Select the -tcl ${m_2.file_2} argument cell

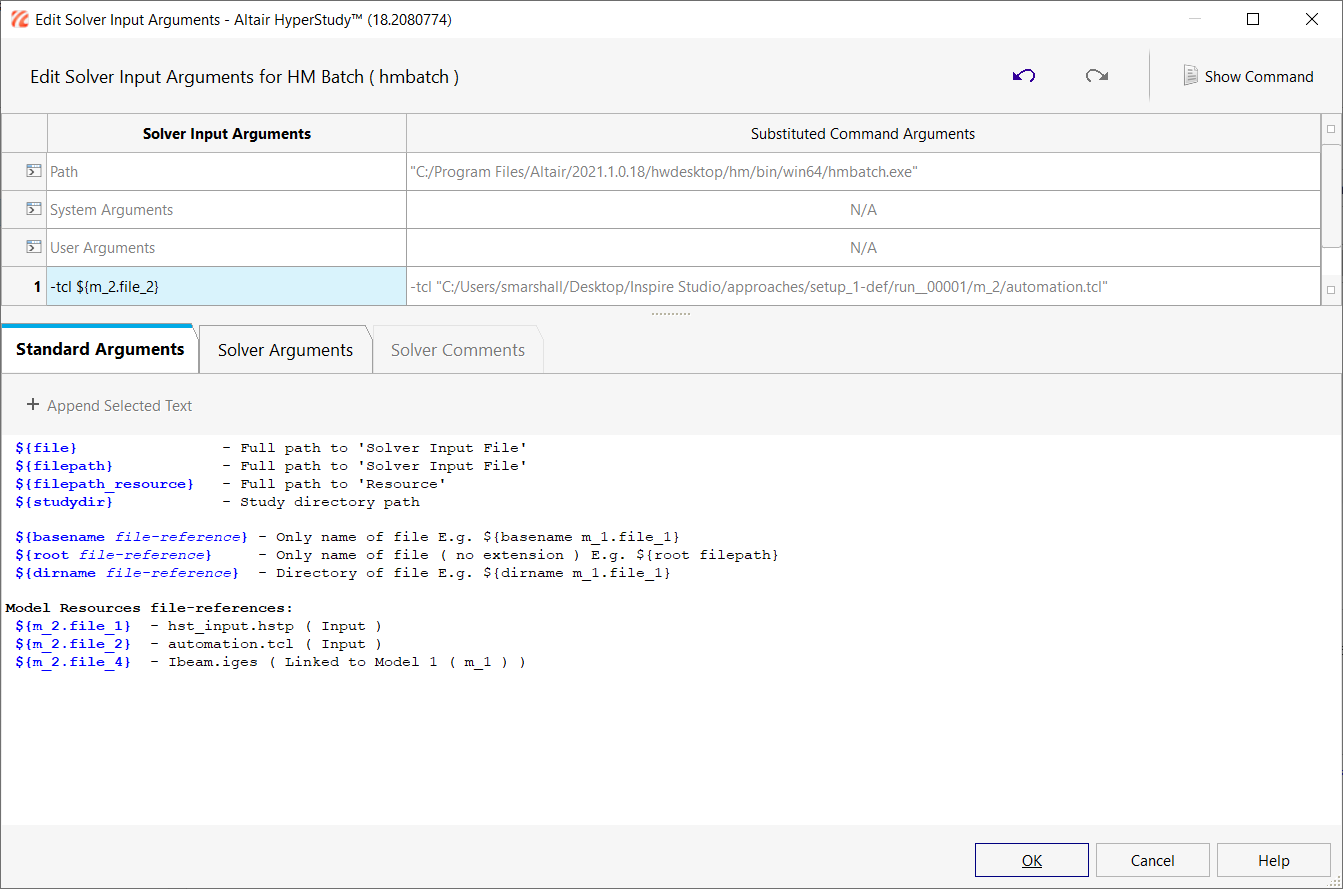(226, 287)
